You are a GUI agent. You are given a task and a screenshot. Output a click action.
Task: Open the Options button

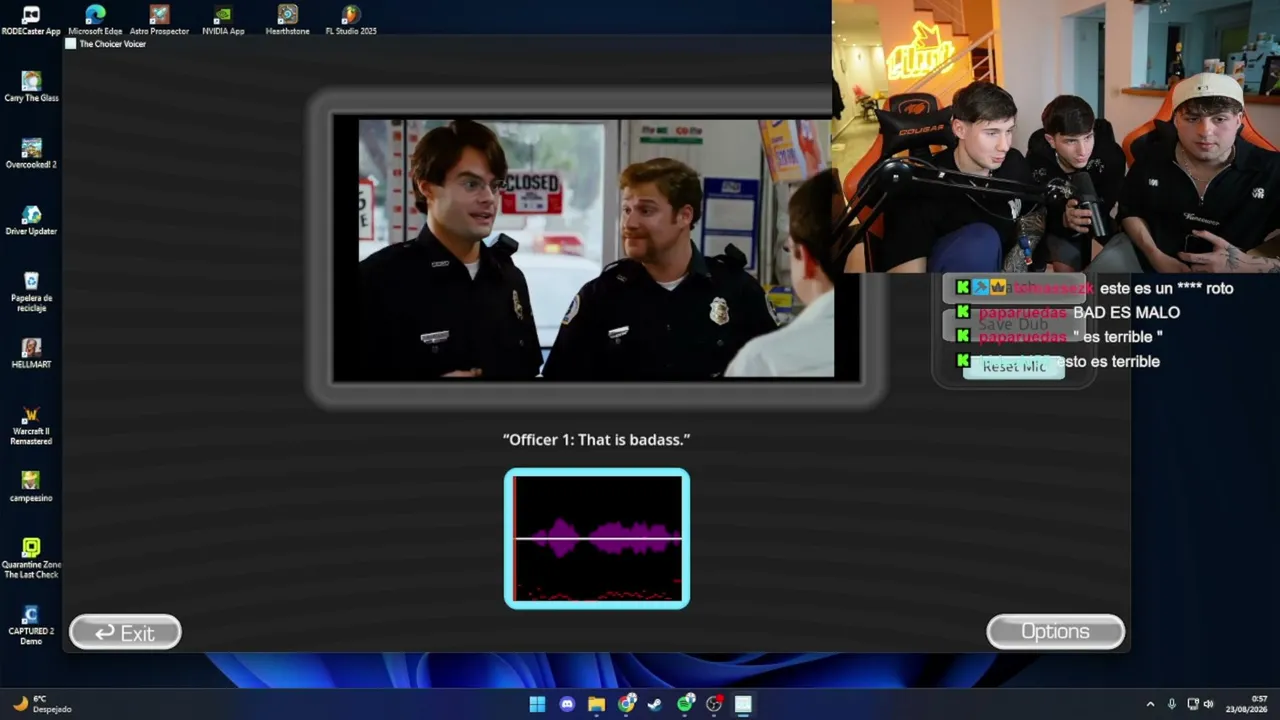click(1055, 631)
